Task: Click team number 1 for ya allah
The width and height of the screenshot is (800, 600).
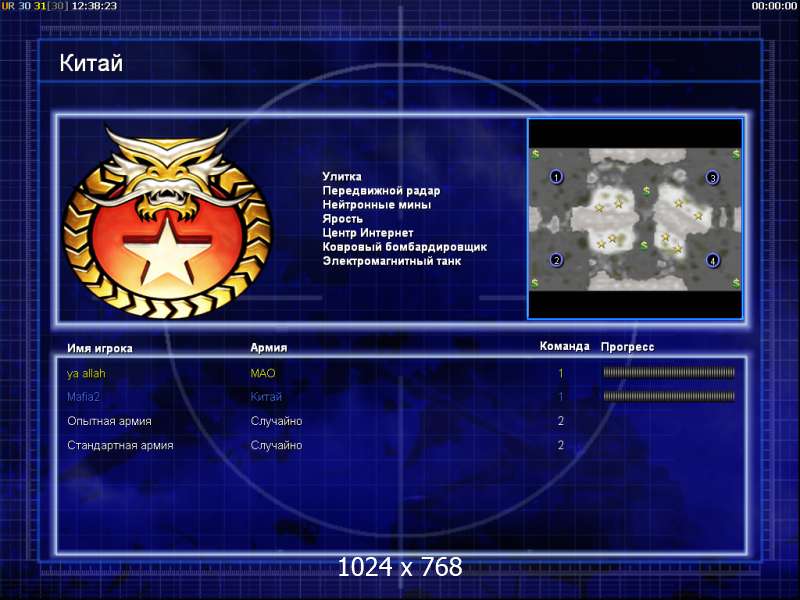Action: (x=561, y=373)
